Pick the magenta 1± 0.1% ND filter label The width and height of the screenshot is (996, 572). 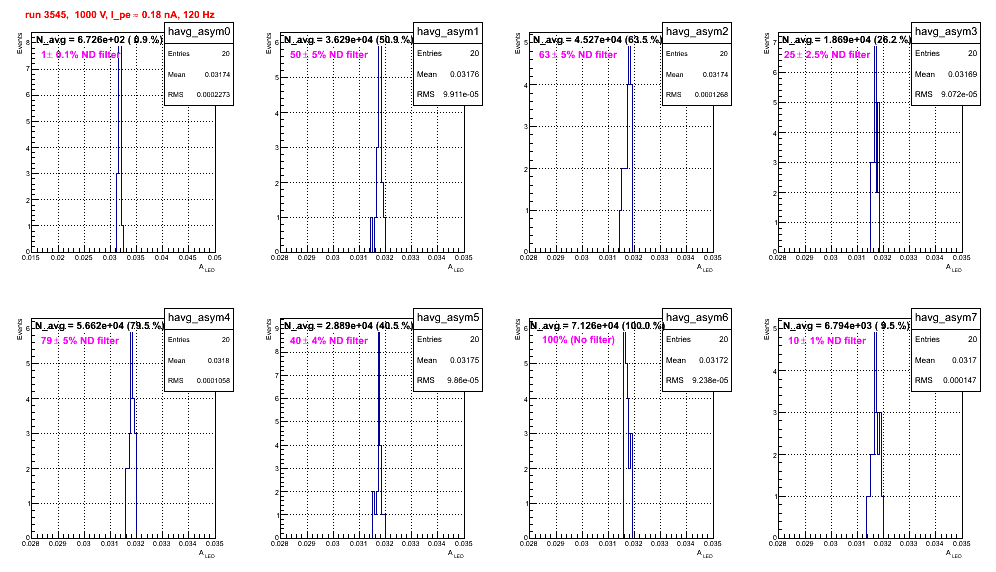click(80, 55)
